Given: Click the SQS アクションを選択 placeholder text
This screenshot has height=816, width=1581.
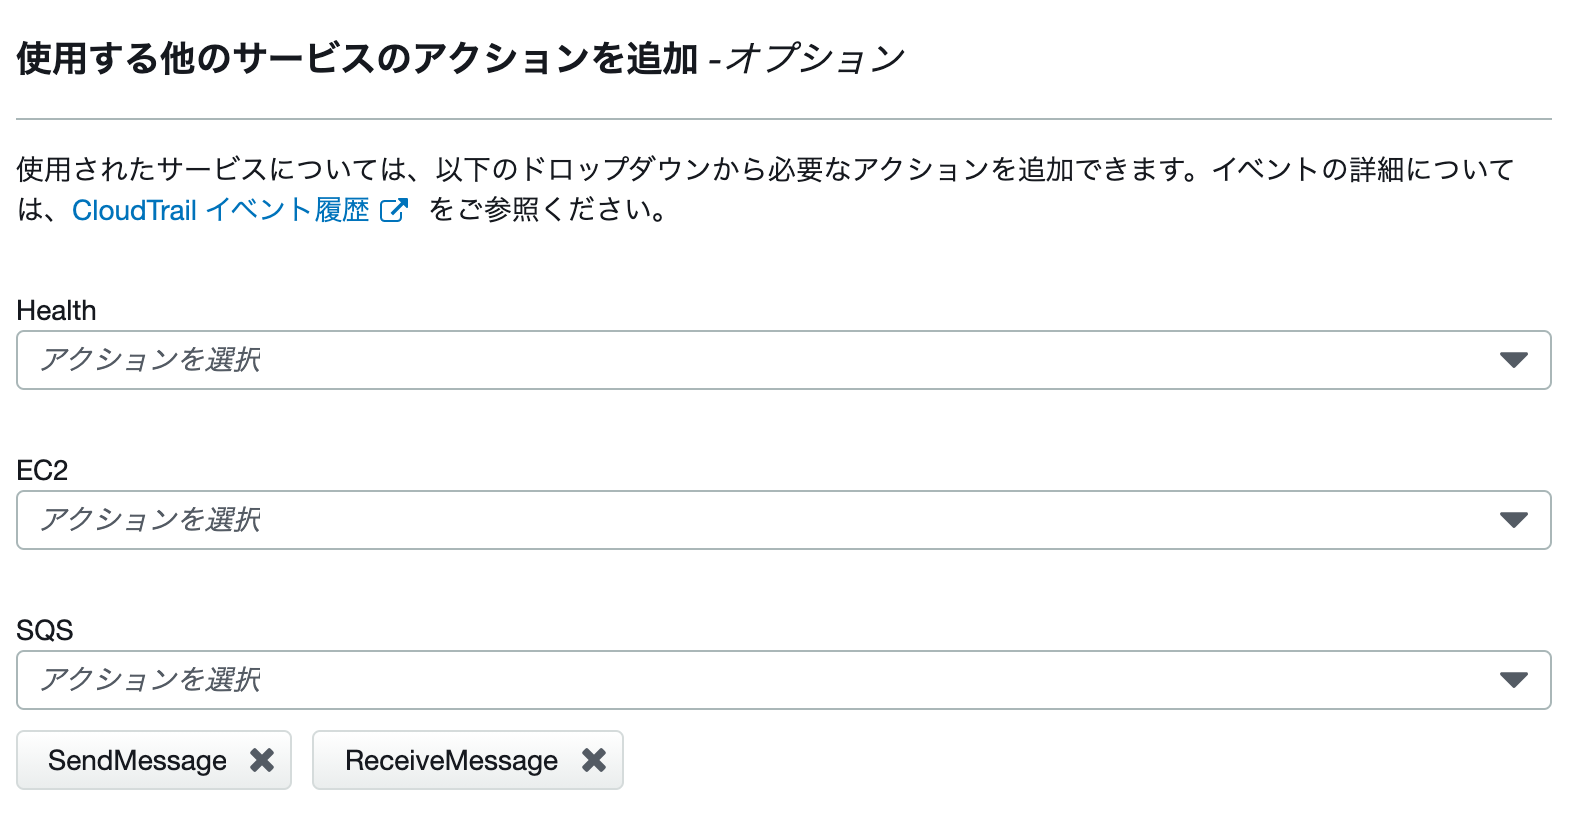Looking at the screenshot, I should pos(150,680).
